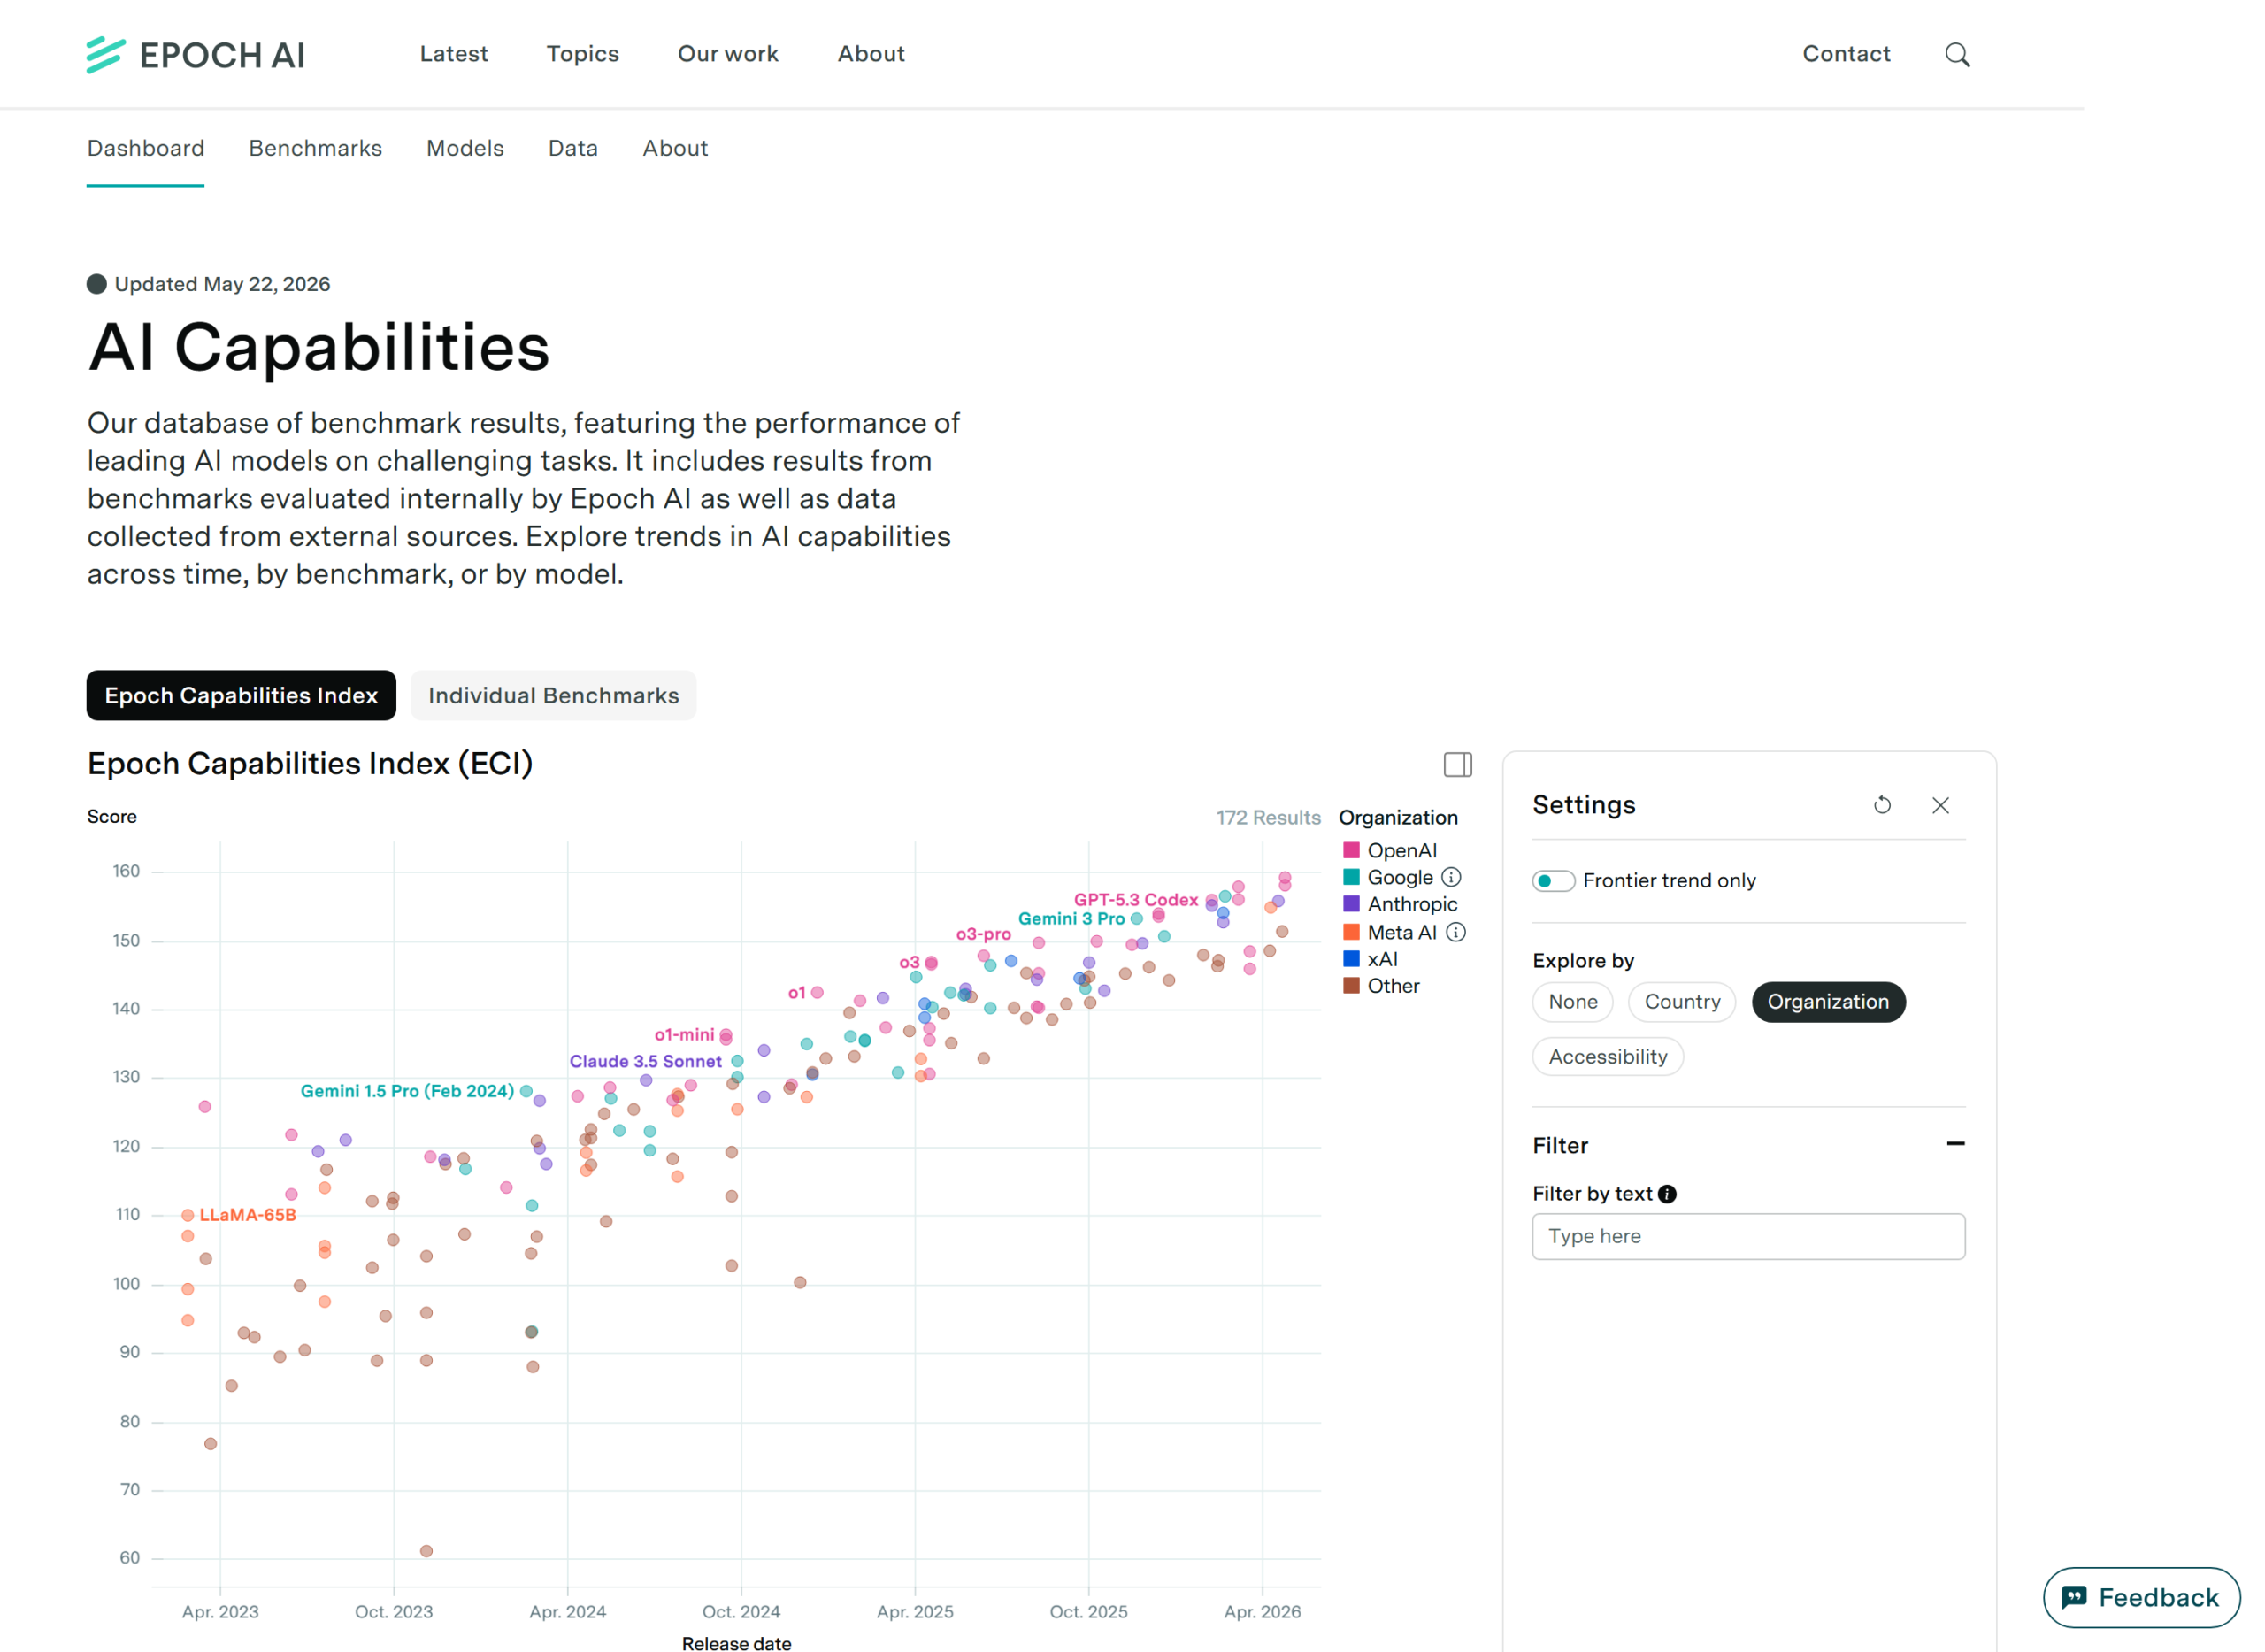Screen dimensions: 2265x1652
Task: Click the GPT-5.3 Codex data point
Action: click(x=1211, y=900)
